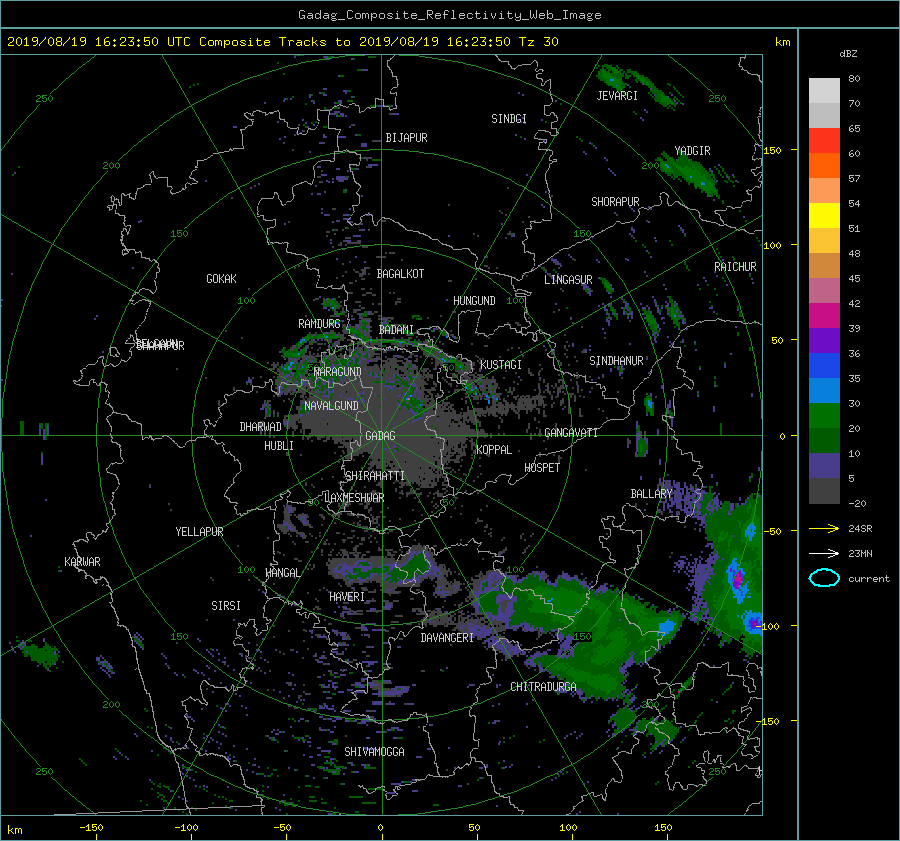Viewport: 900px width, 841px height.
Task: Click the DHARWAD city label
Action: tap(260, 427)
